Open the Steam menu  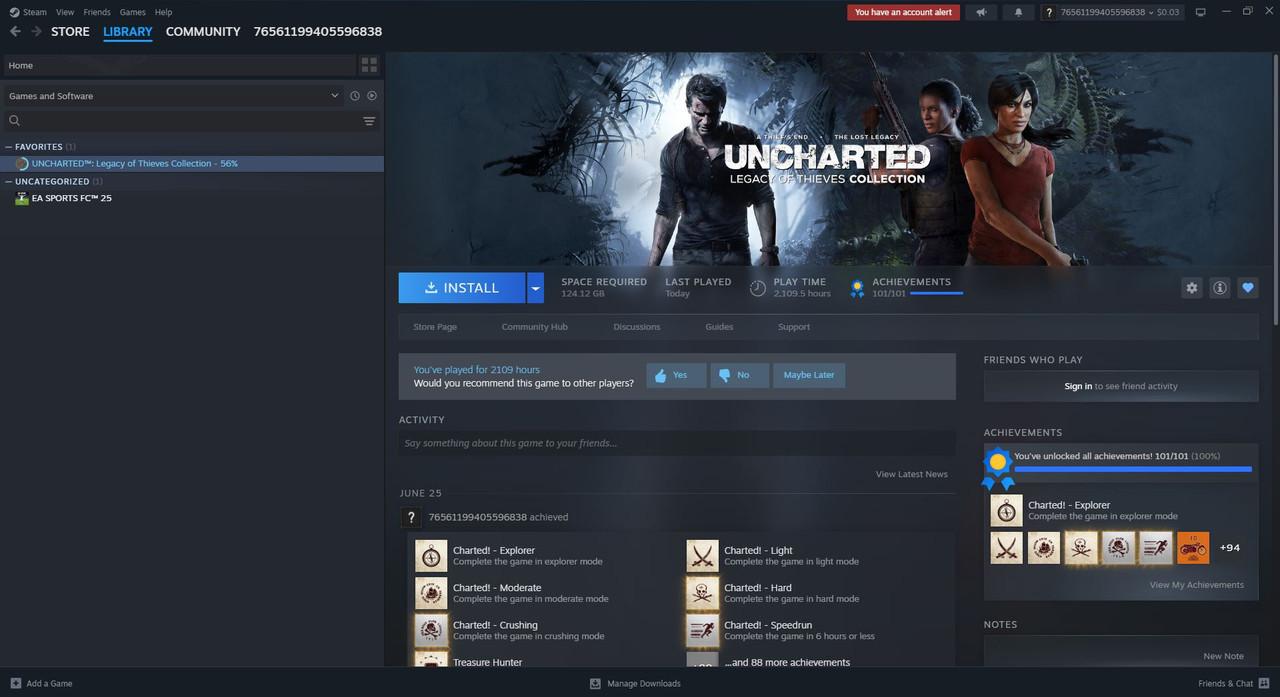(34, 12)
